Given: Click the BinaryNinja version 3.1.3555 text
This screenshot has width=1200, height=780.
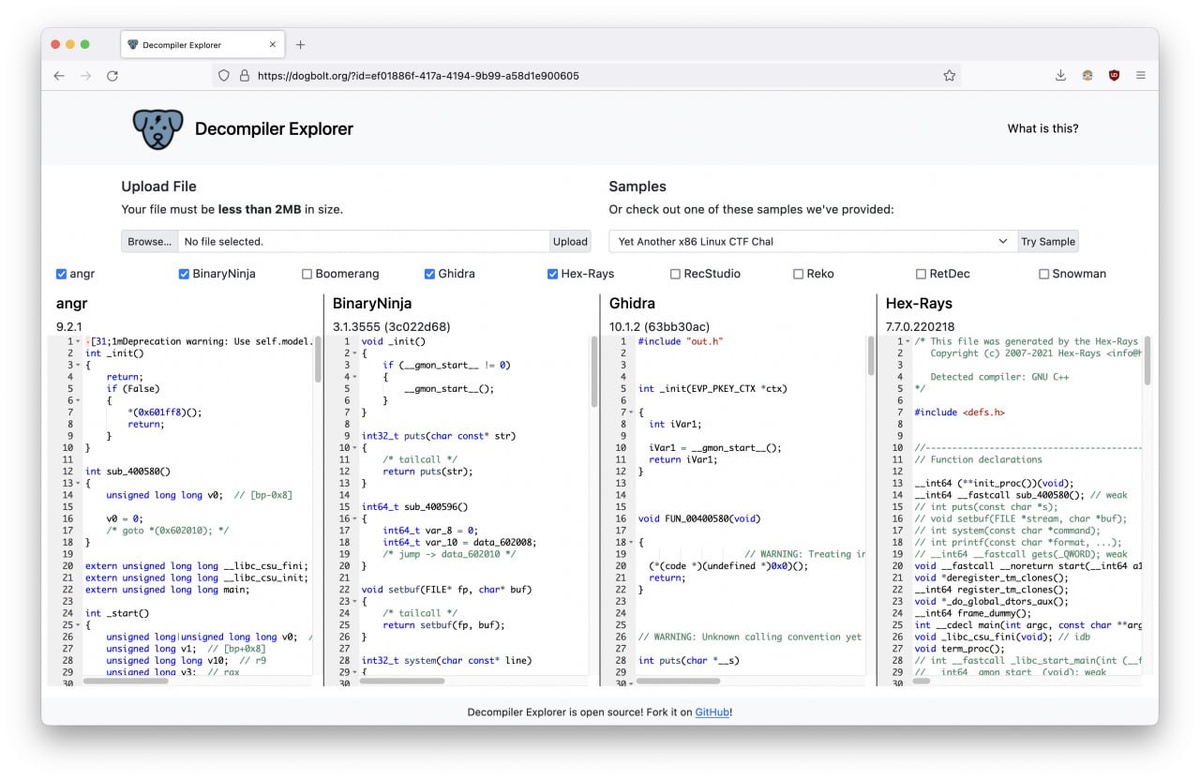Looking at the screenshot, I should 391,327.
